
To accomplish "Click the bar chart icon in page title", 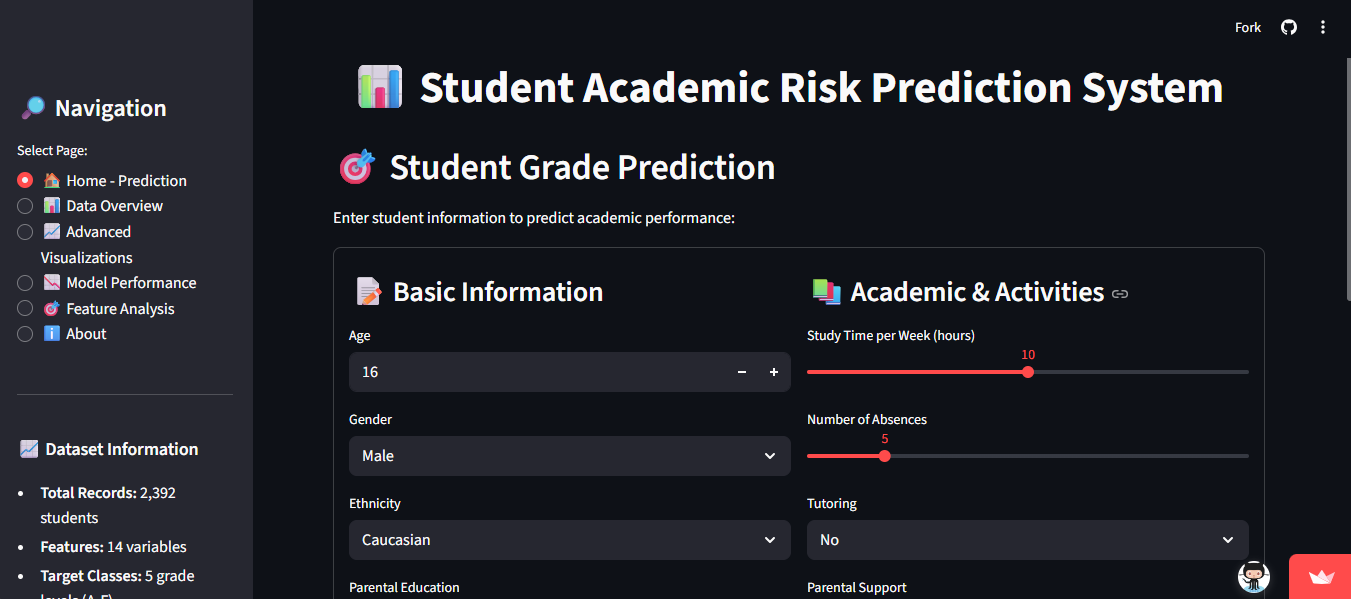I will pos(380,87).
